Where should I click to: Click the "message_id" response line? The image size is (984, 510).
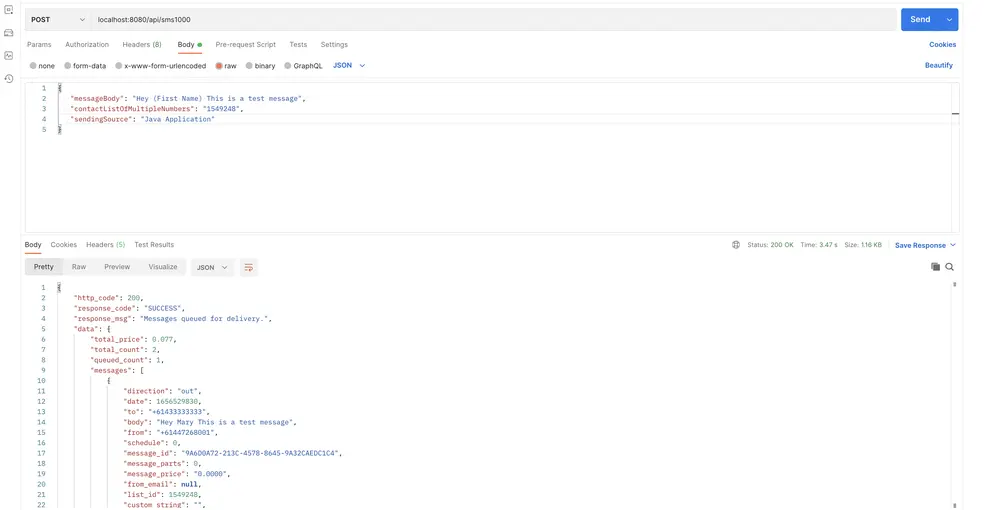233,453
